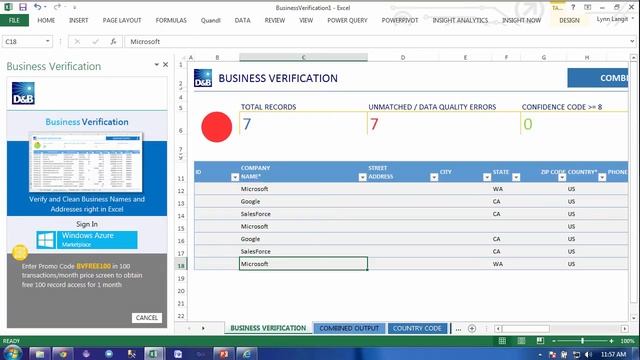Open Internet Explorer from the taskbar
The image size is (640, 360).
247,354
